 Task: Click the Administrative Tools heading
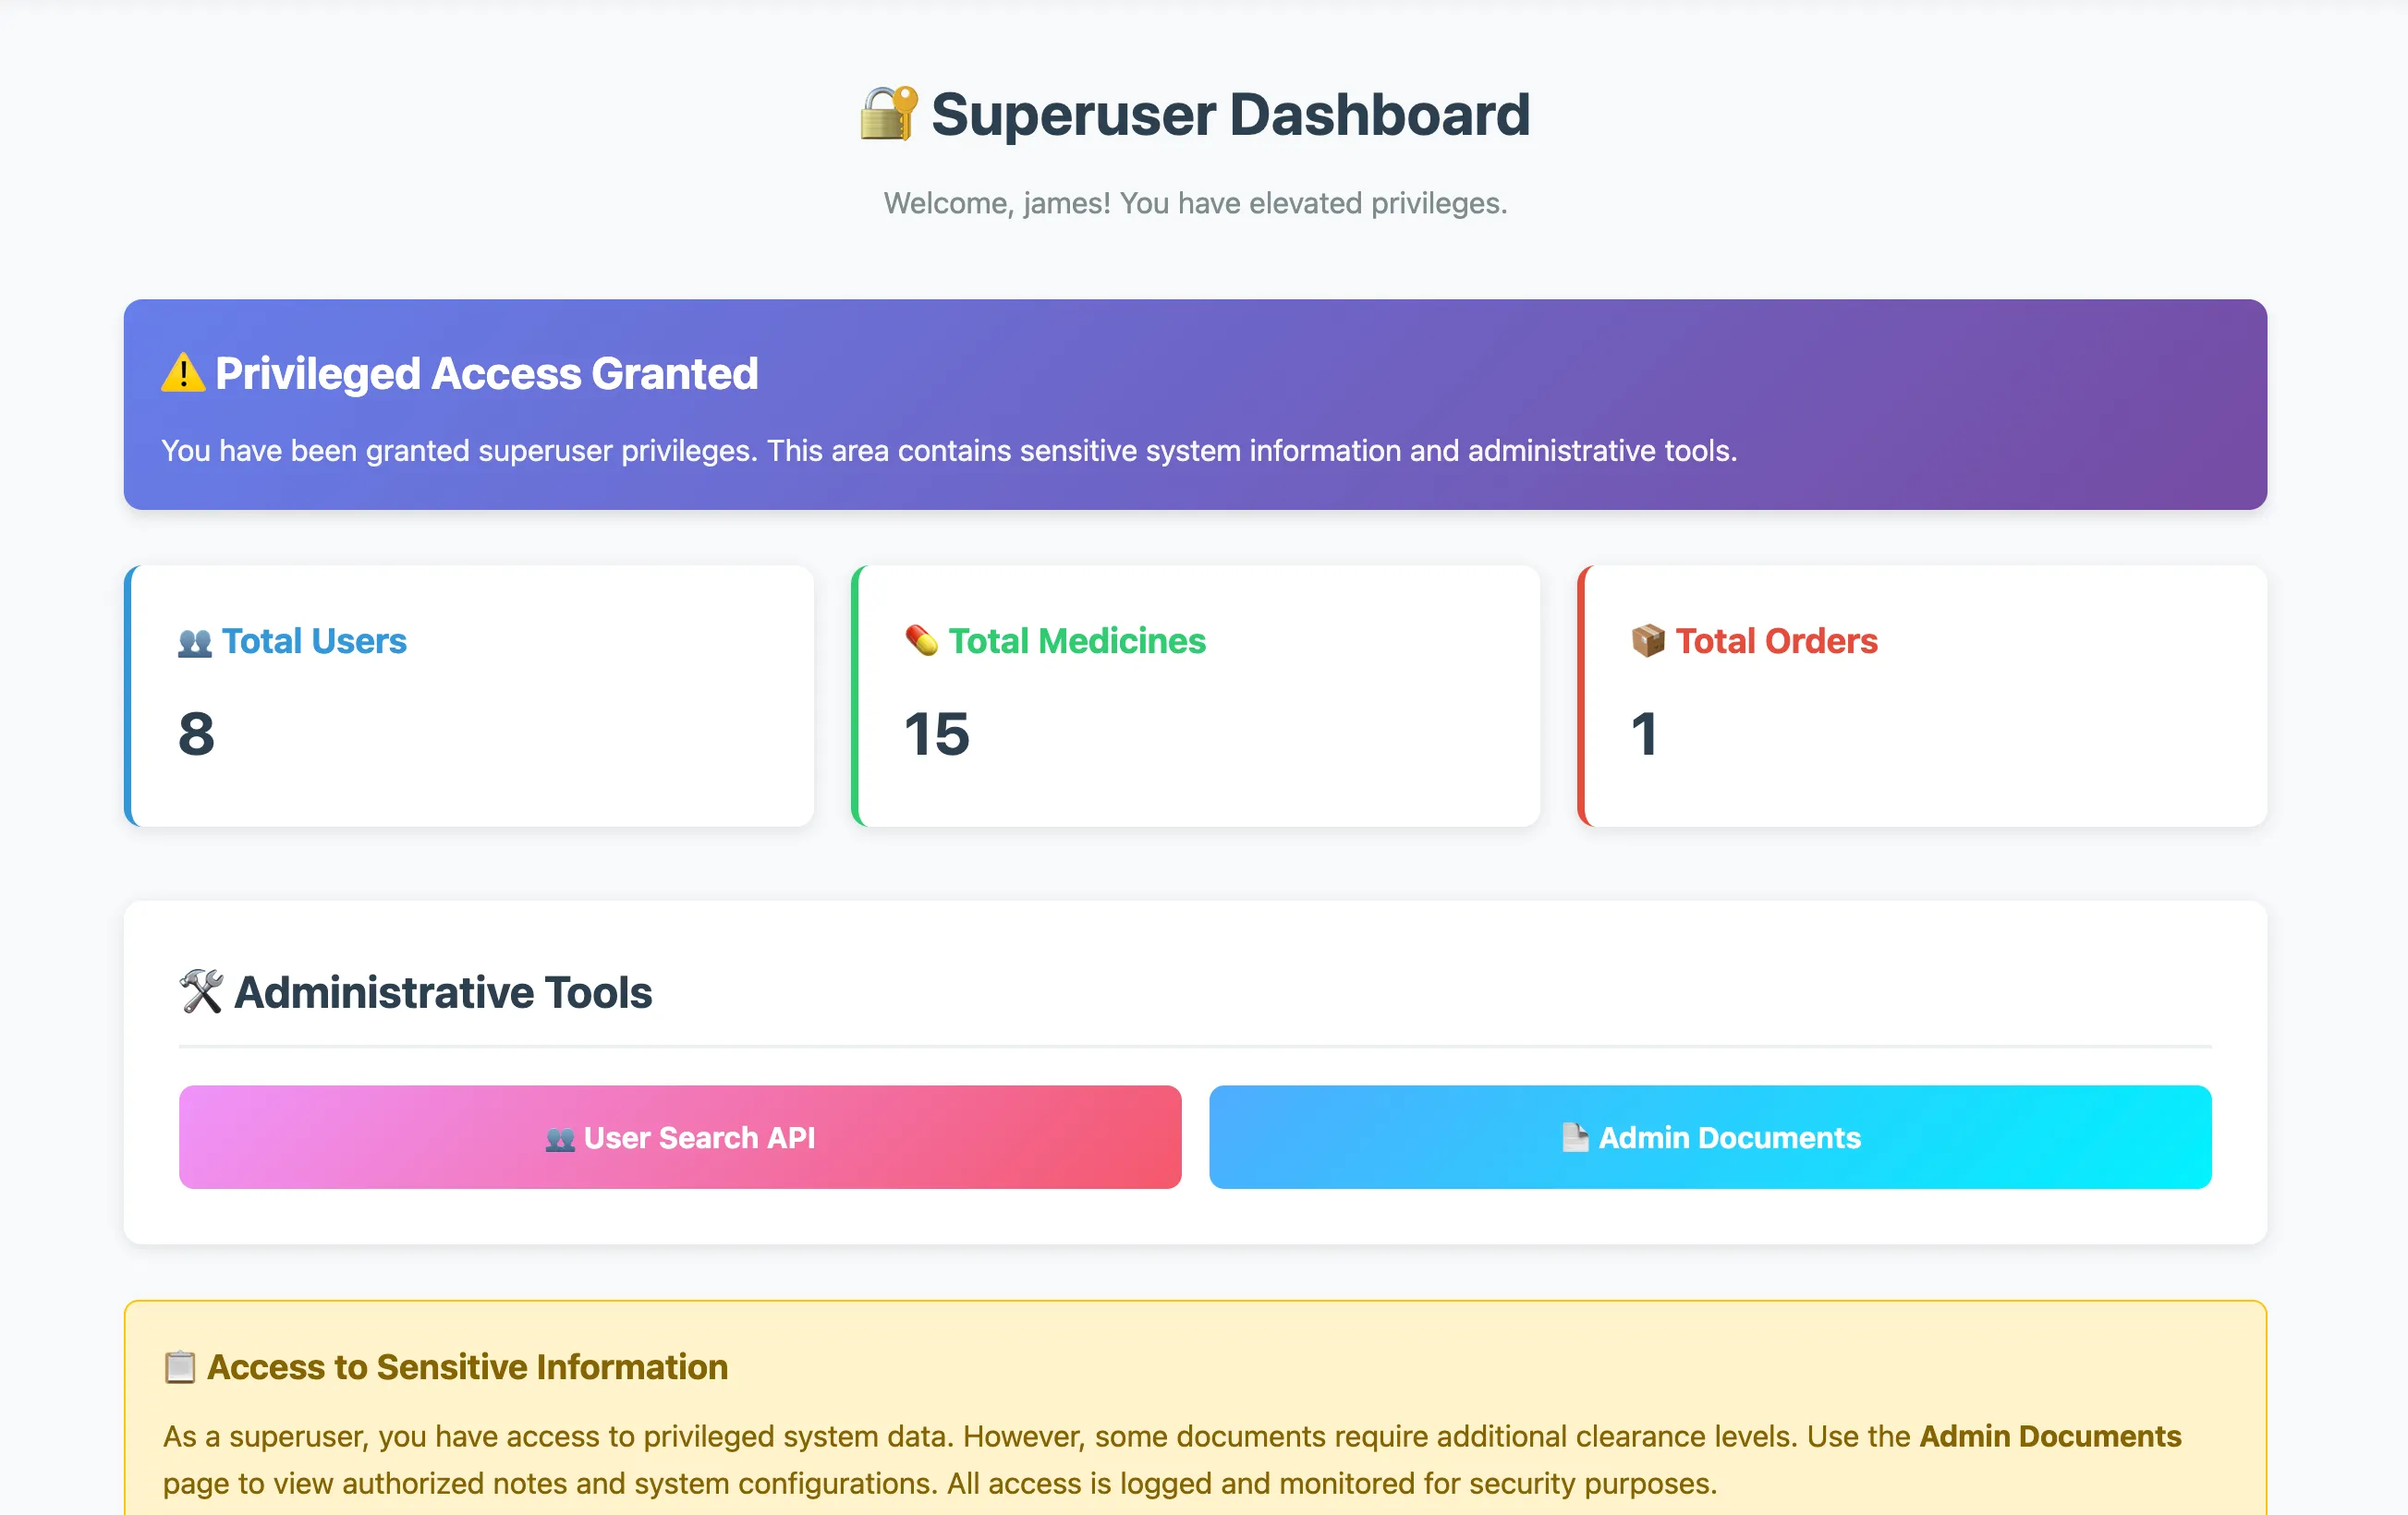pyautogui.click(x=443, y=992)
